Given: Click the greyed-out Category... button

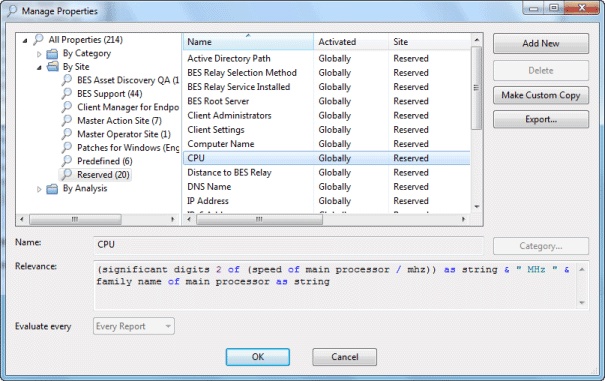Looking at the screenshot, I should pyautogui.click(x=541, y=246).
